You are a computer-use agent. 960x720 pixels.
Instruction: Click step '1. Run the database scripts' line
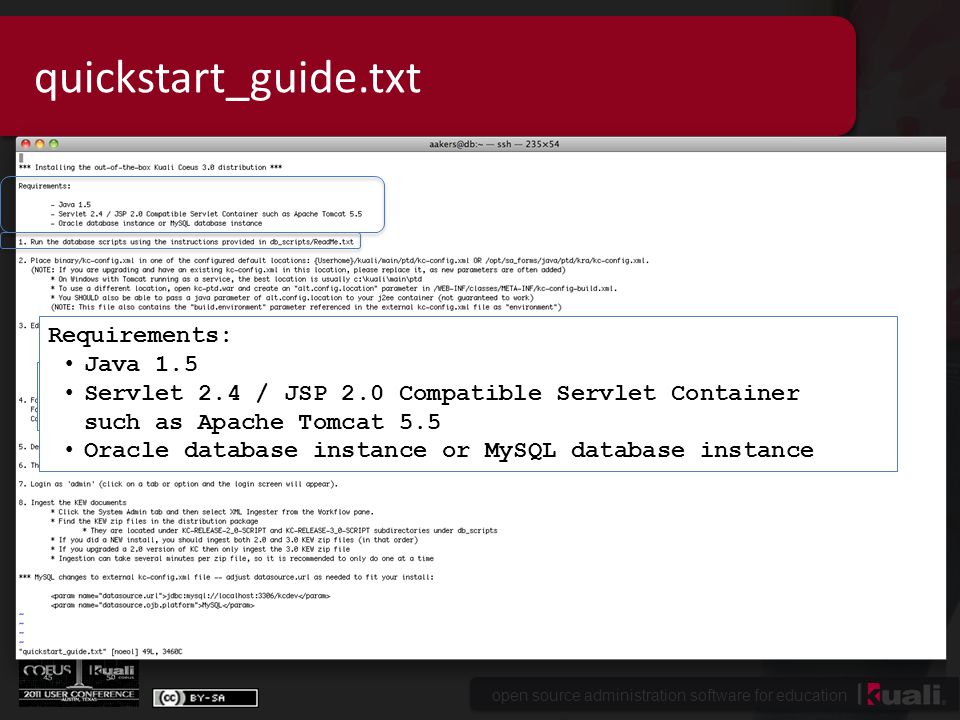click(186, 242)
